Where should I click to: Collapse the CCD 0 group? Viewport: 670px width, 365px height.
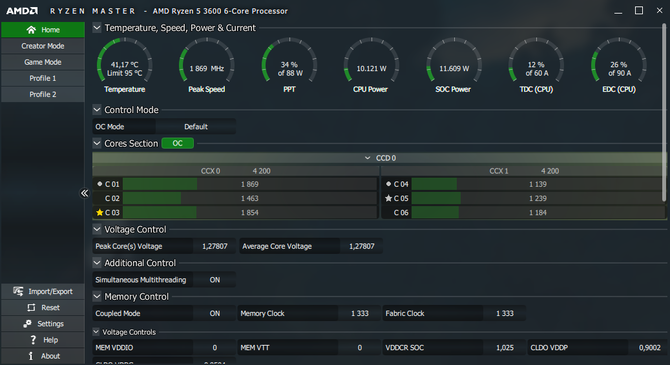367,158
